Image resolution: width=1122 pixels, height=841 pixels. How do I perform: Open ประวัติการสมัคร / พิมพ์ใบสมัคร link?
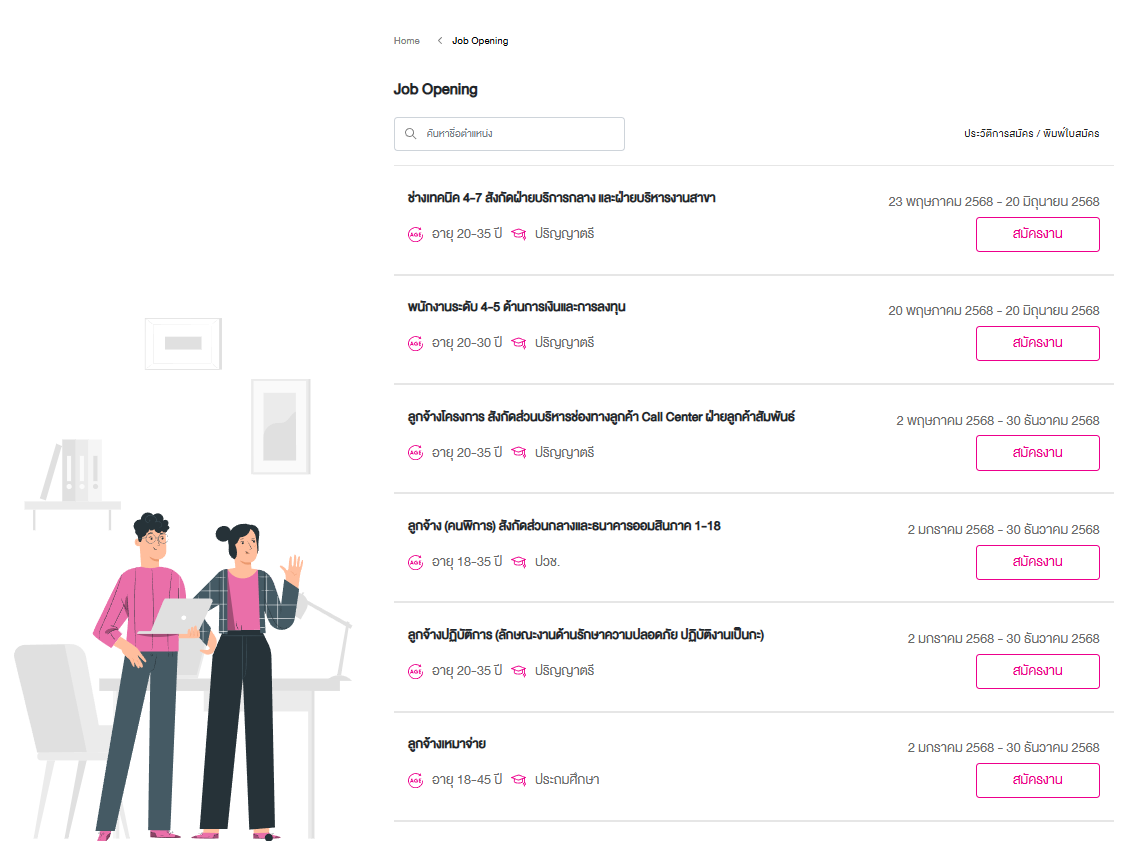click(1031, 133)
